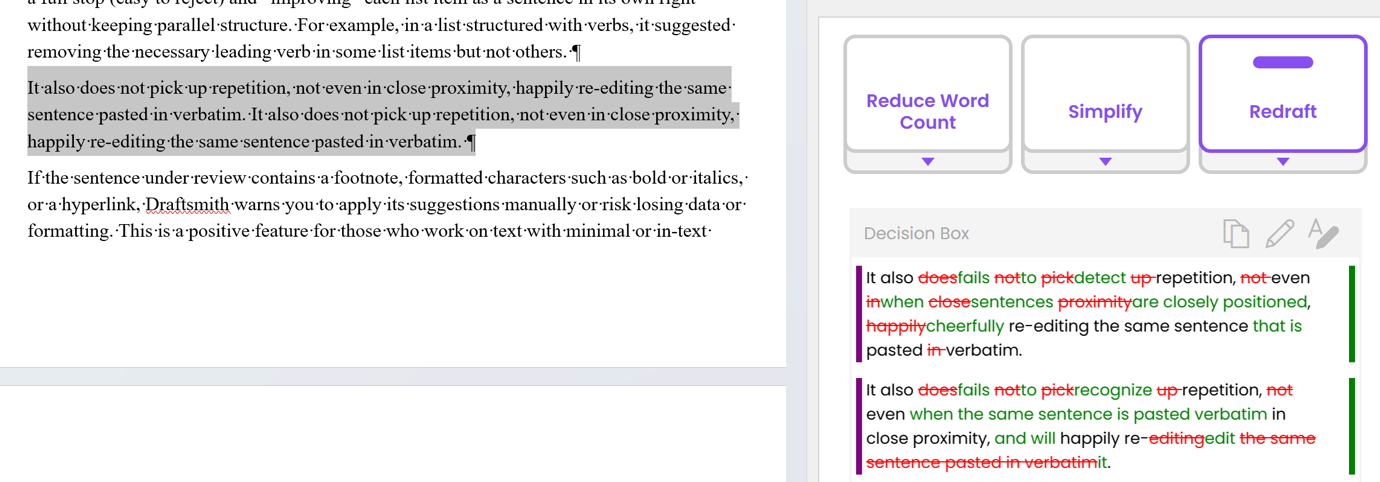1380x482 pixels.
Task: Copy suggestion using Decision Box copy icon
Action: coord(1236,233)
